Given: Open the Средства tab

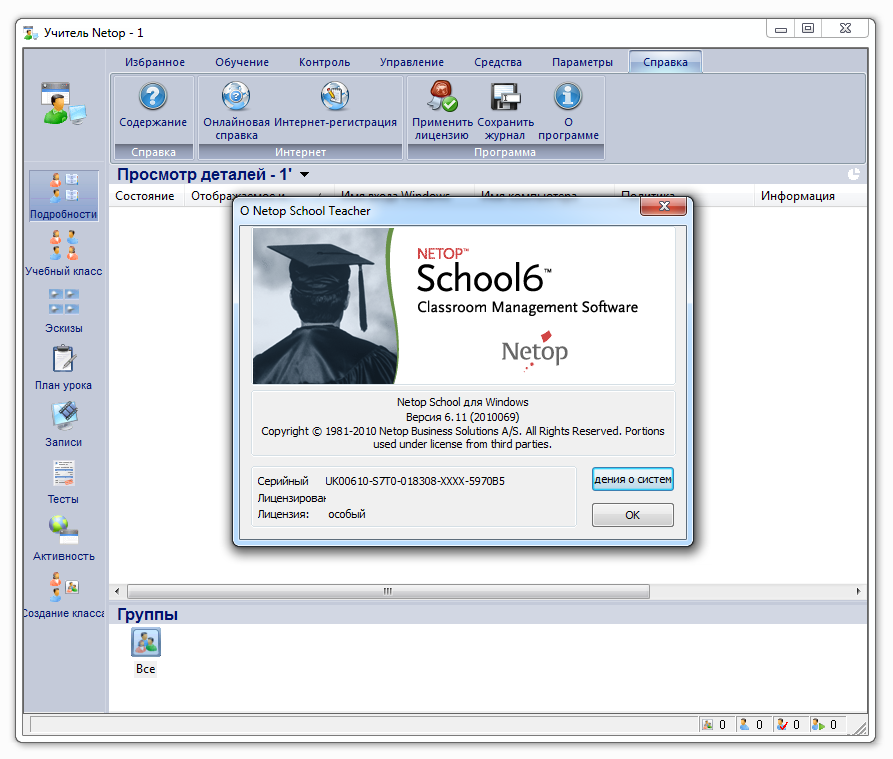Looking at the screenshot, I should tap(498, 62).
